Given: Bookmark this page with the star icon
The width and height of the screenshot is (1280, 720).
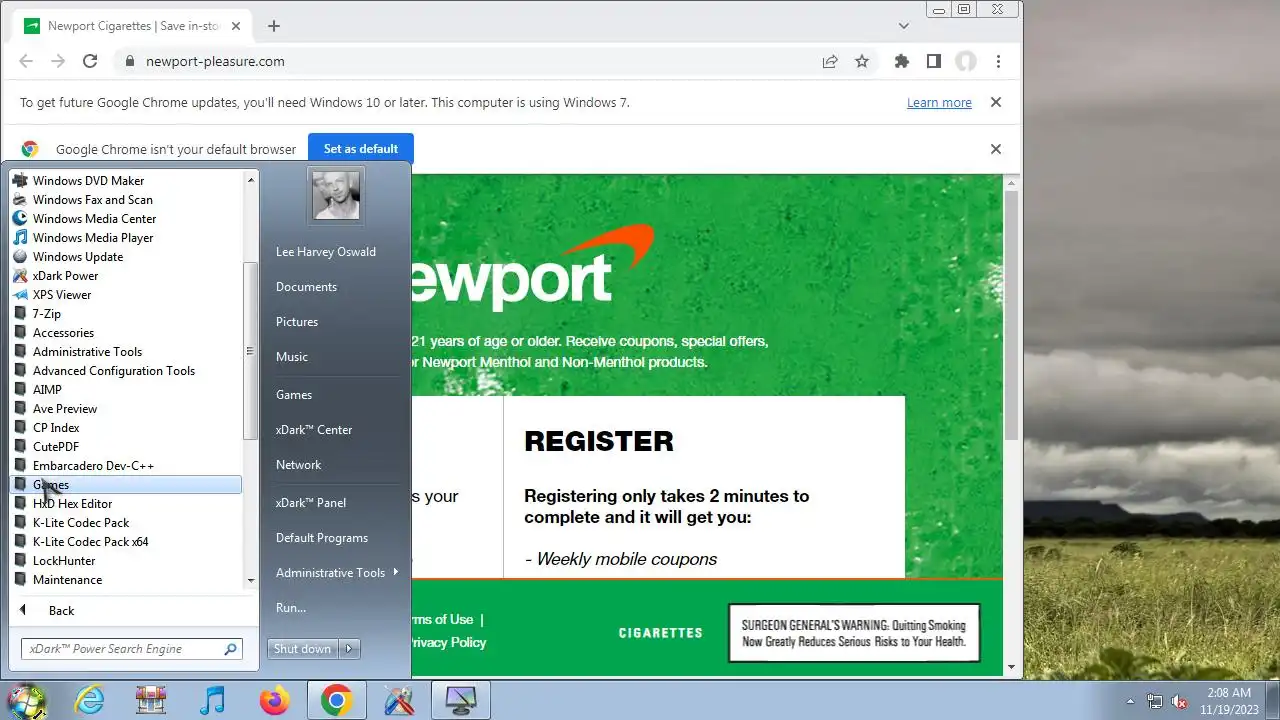Looking at the screenshot, I should click(x=862, y=61).
